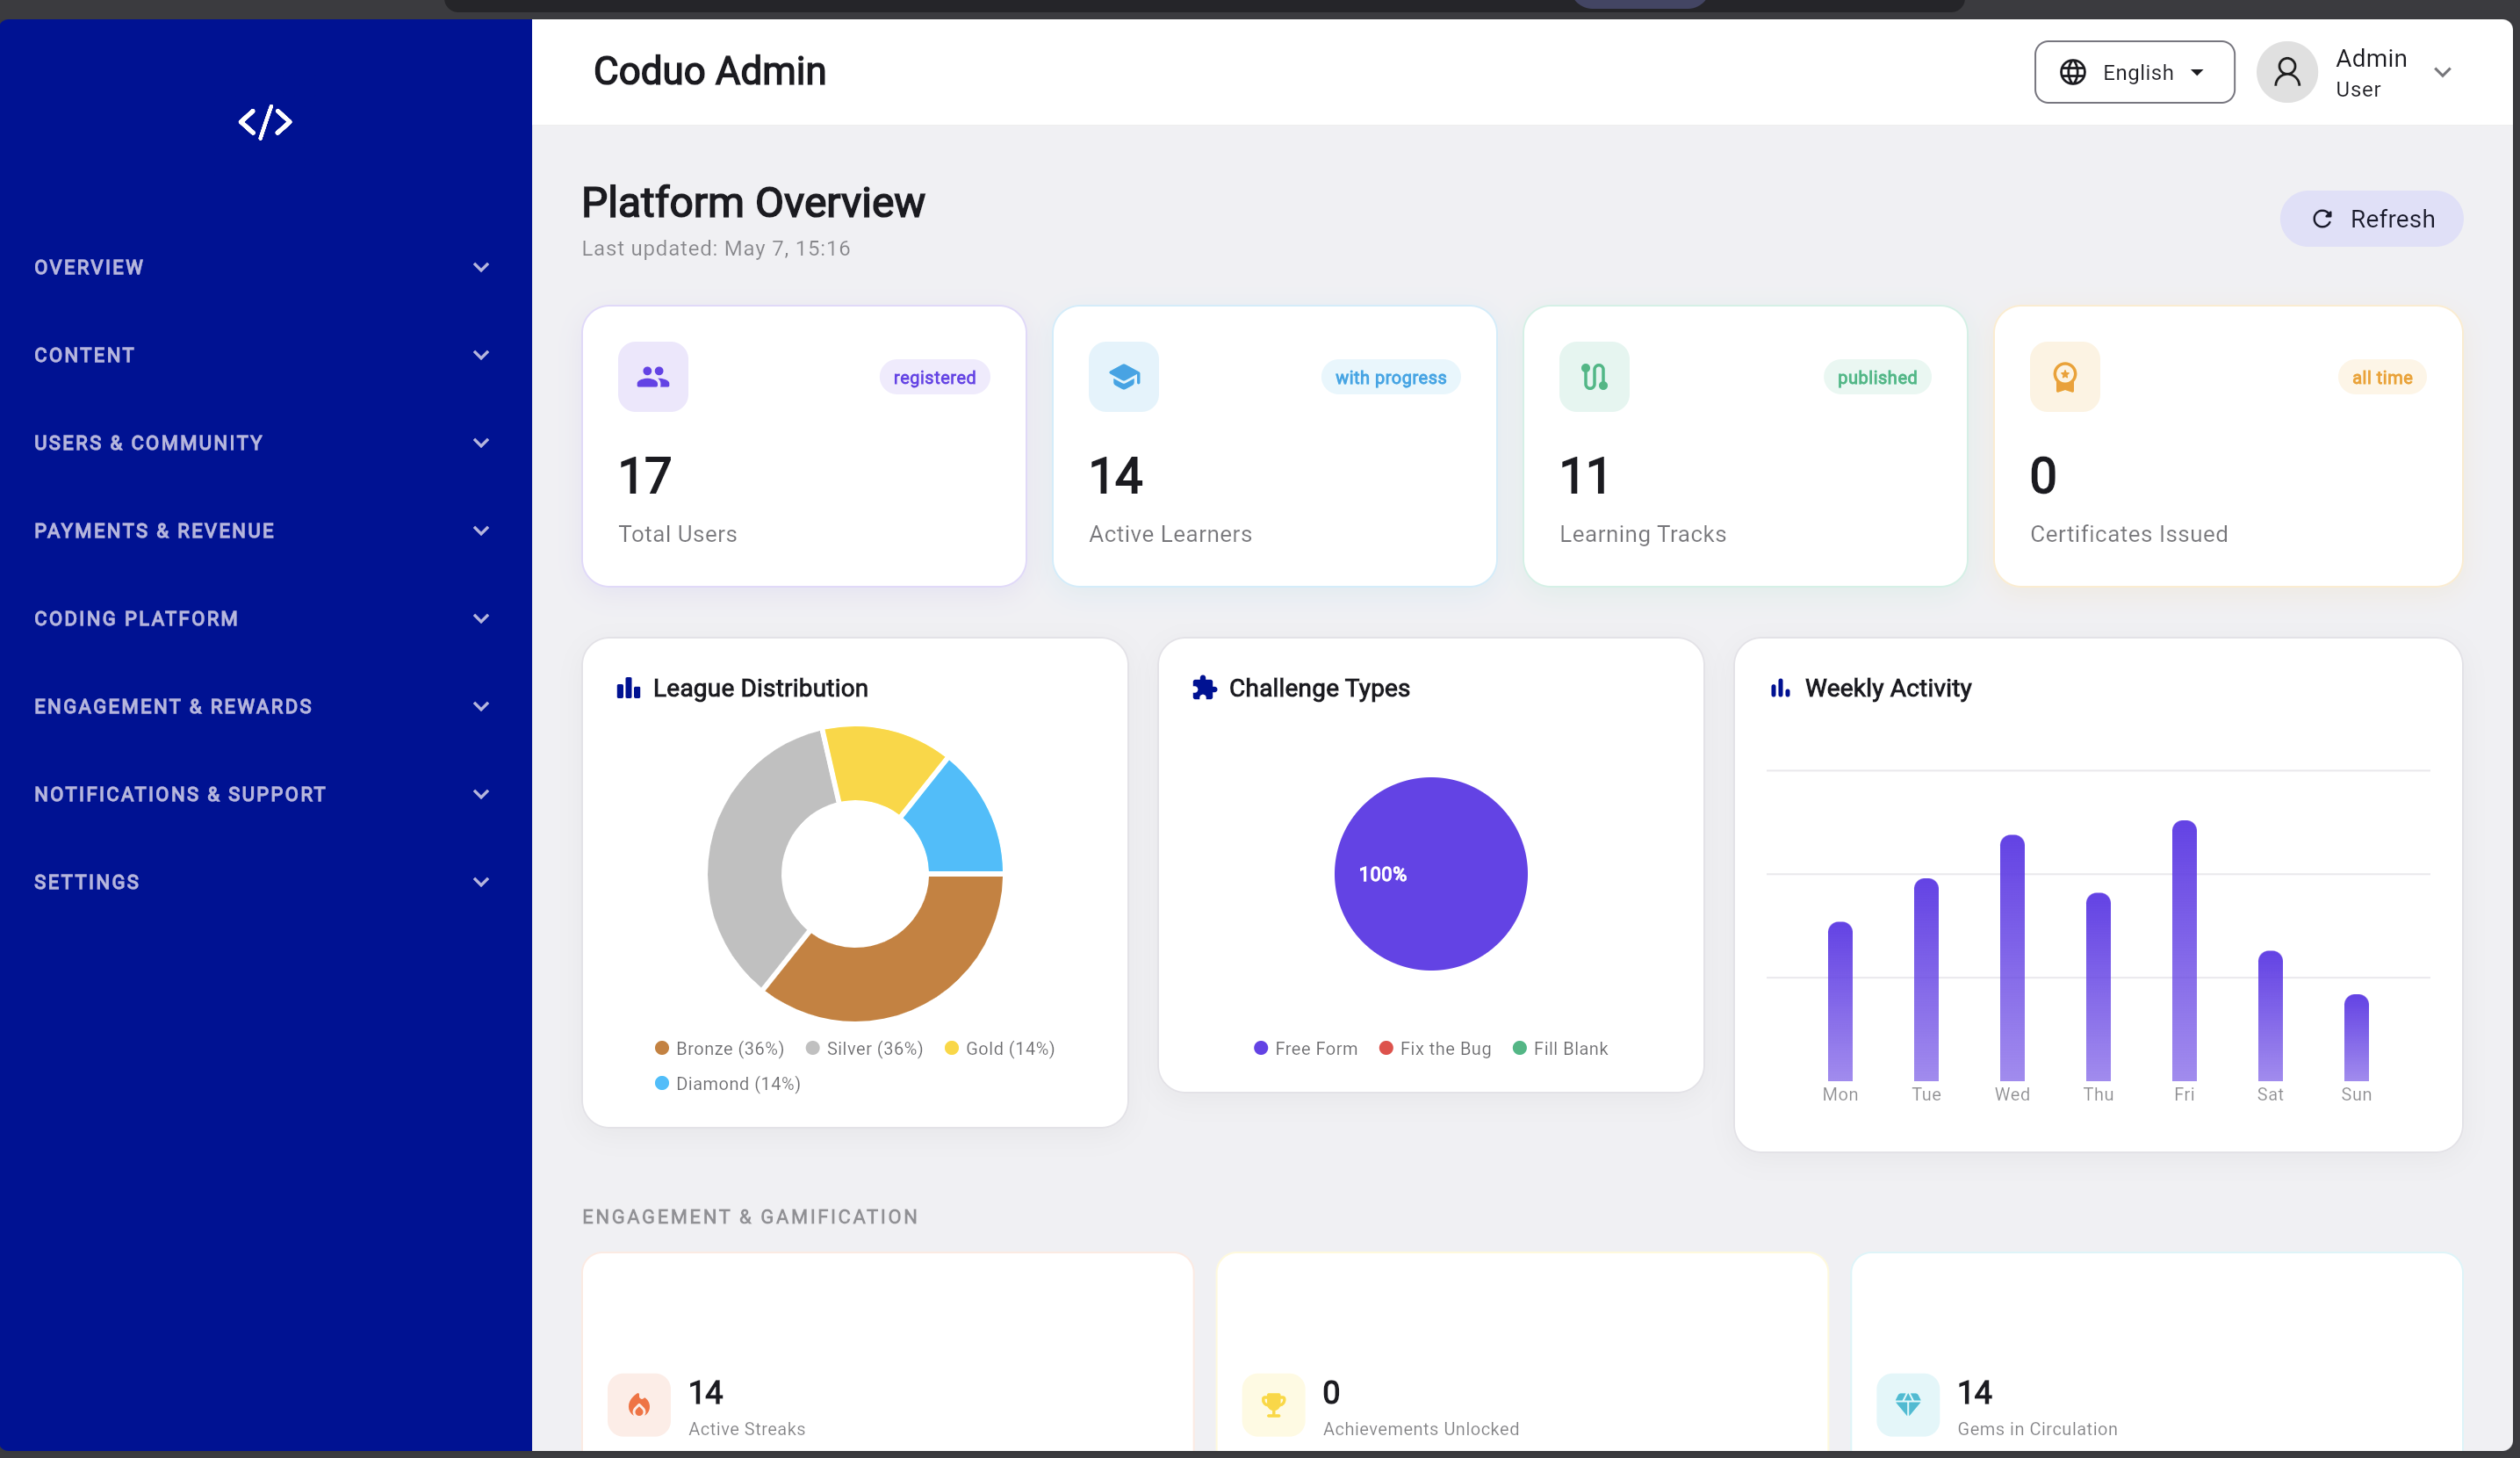Click the Learning Tracks route icon

(1594, 377)
